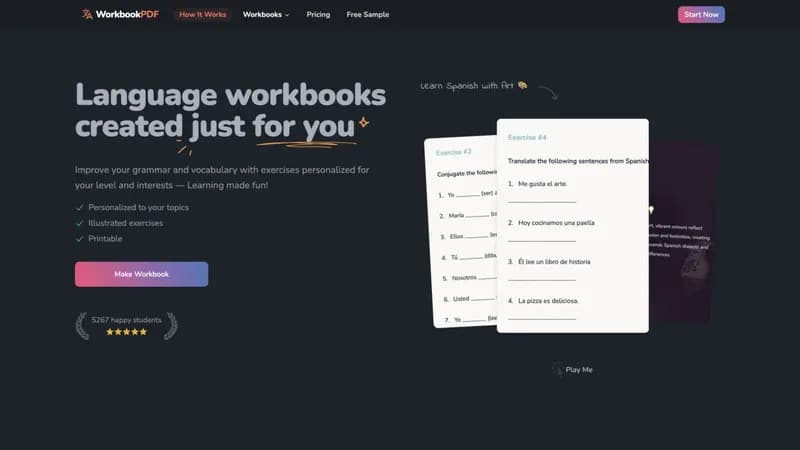Click the 'Translate the following sentences' instruction
Image resolution: width=800 pixels, height=450 pixels.
tap(578, 161)
